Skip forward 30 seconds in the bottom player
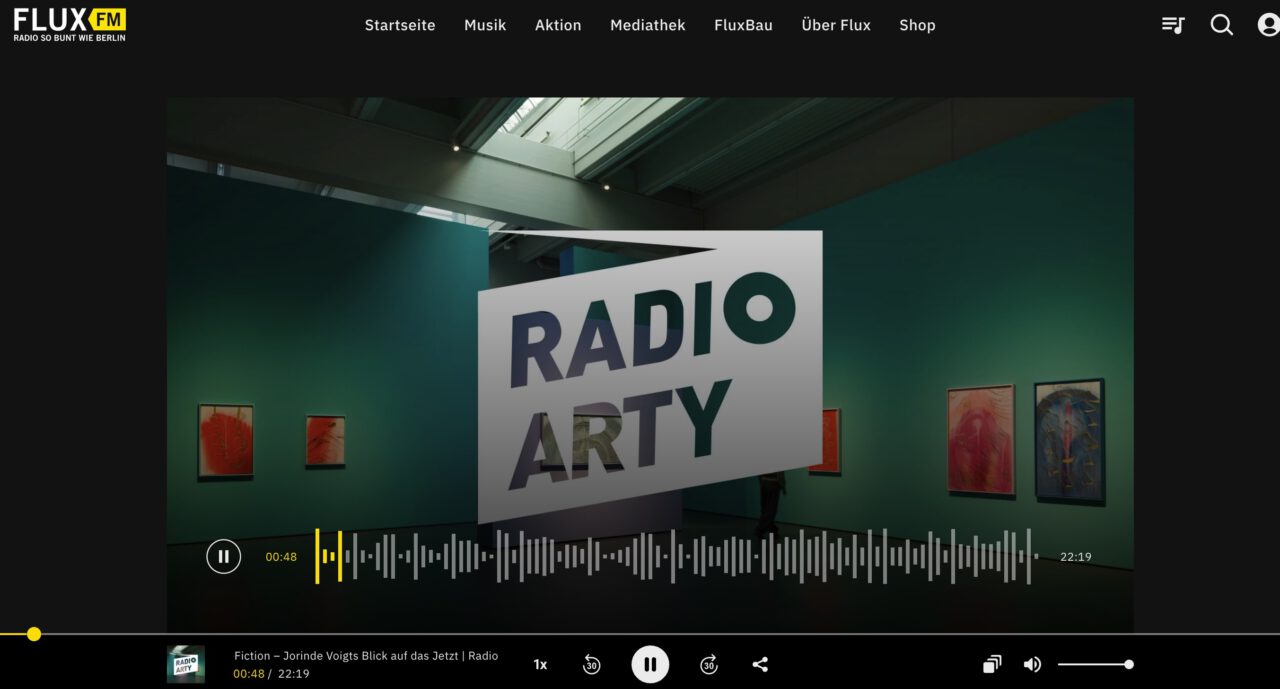Screen dimensions: 1280x689 tap(709, 664)
